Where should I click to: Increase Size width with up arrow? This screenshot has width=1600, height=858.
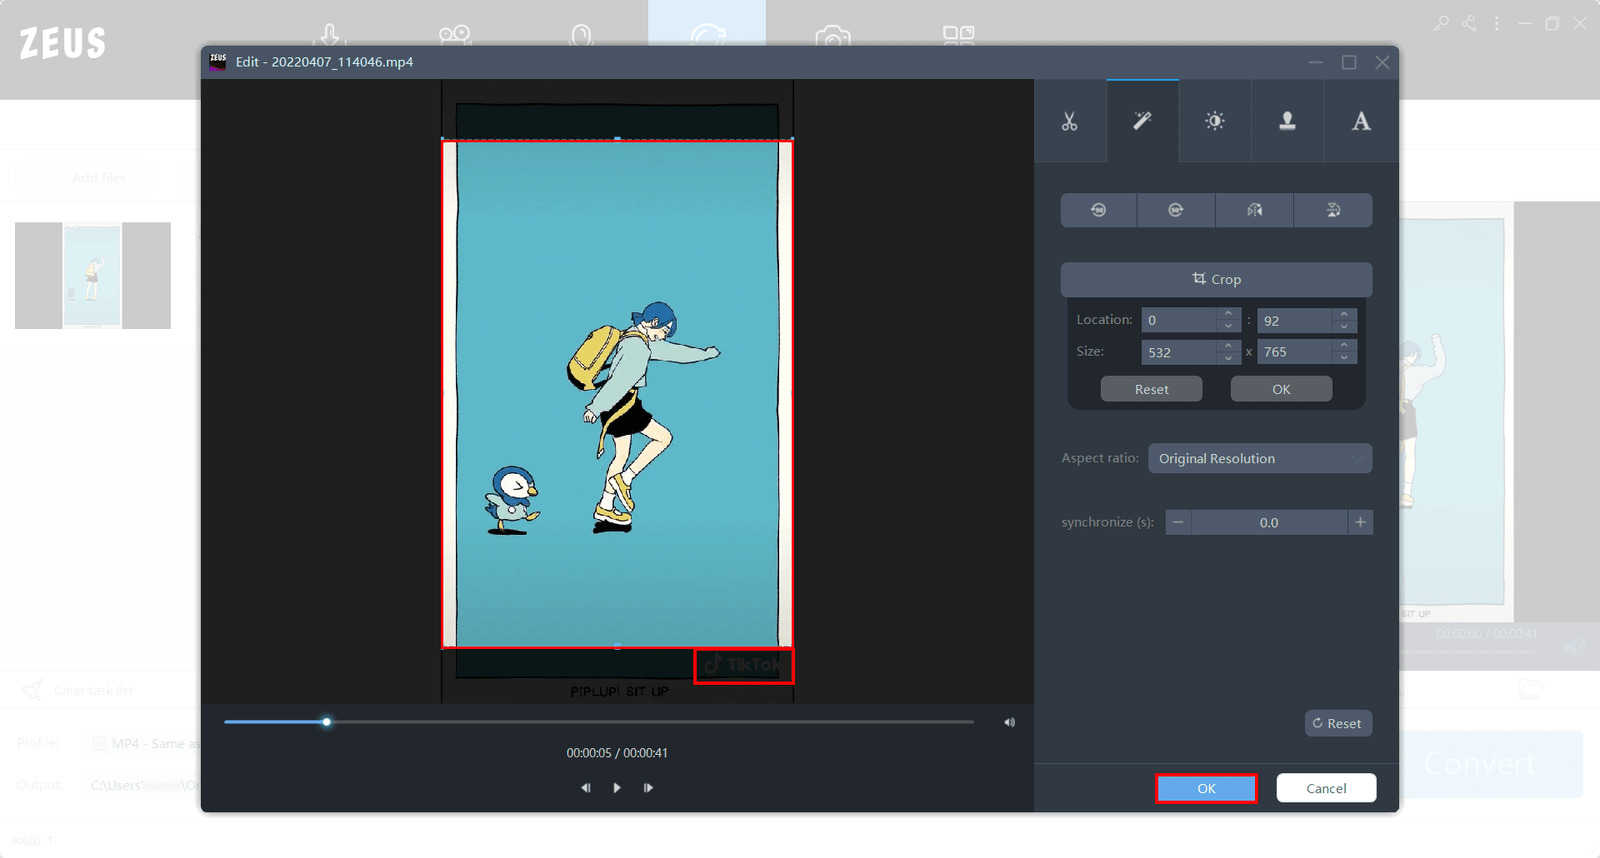coord(1229,346)
